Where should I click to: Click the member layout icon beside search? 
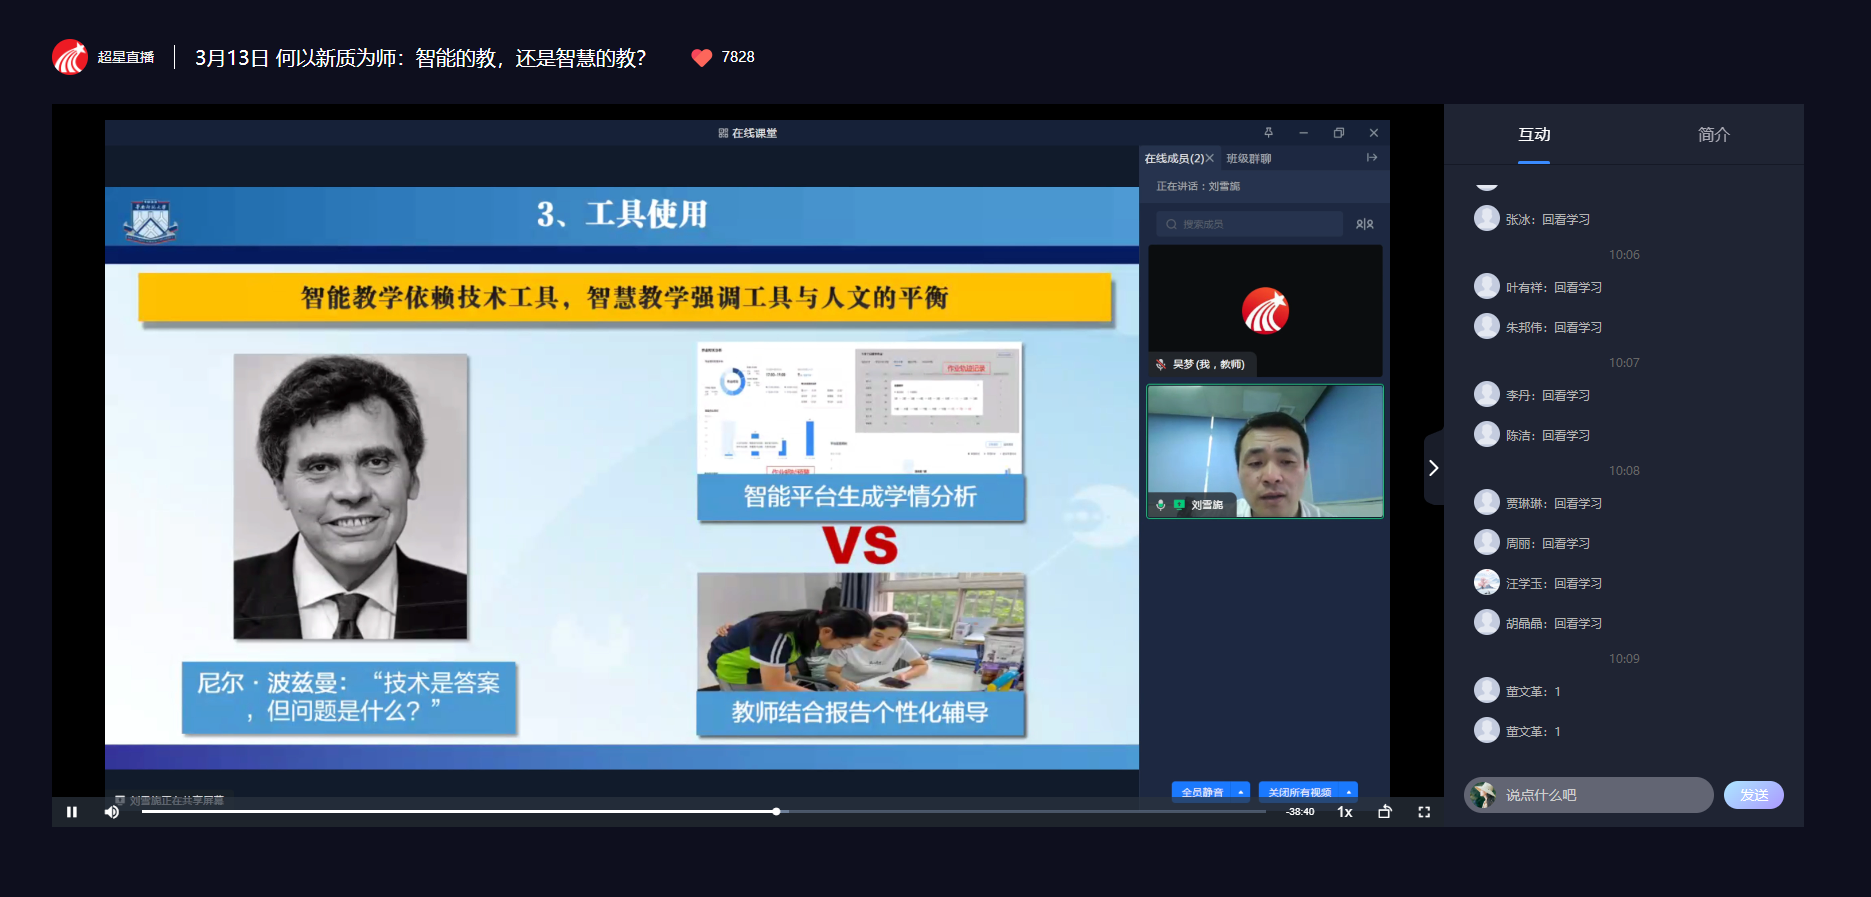click(1365, 224)
